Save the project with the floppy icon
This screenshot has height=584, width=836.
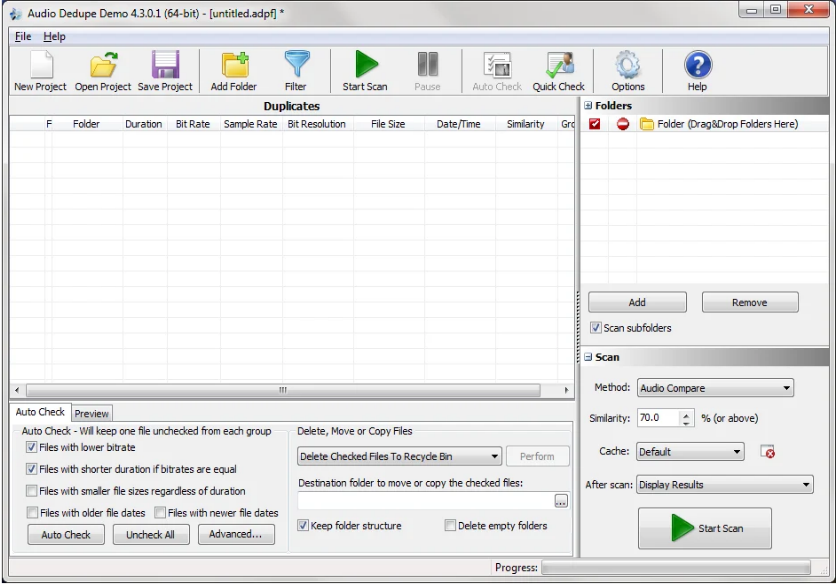(x=165, y=65)
